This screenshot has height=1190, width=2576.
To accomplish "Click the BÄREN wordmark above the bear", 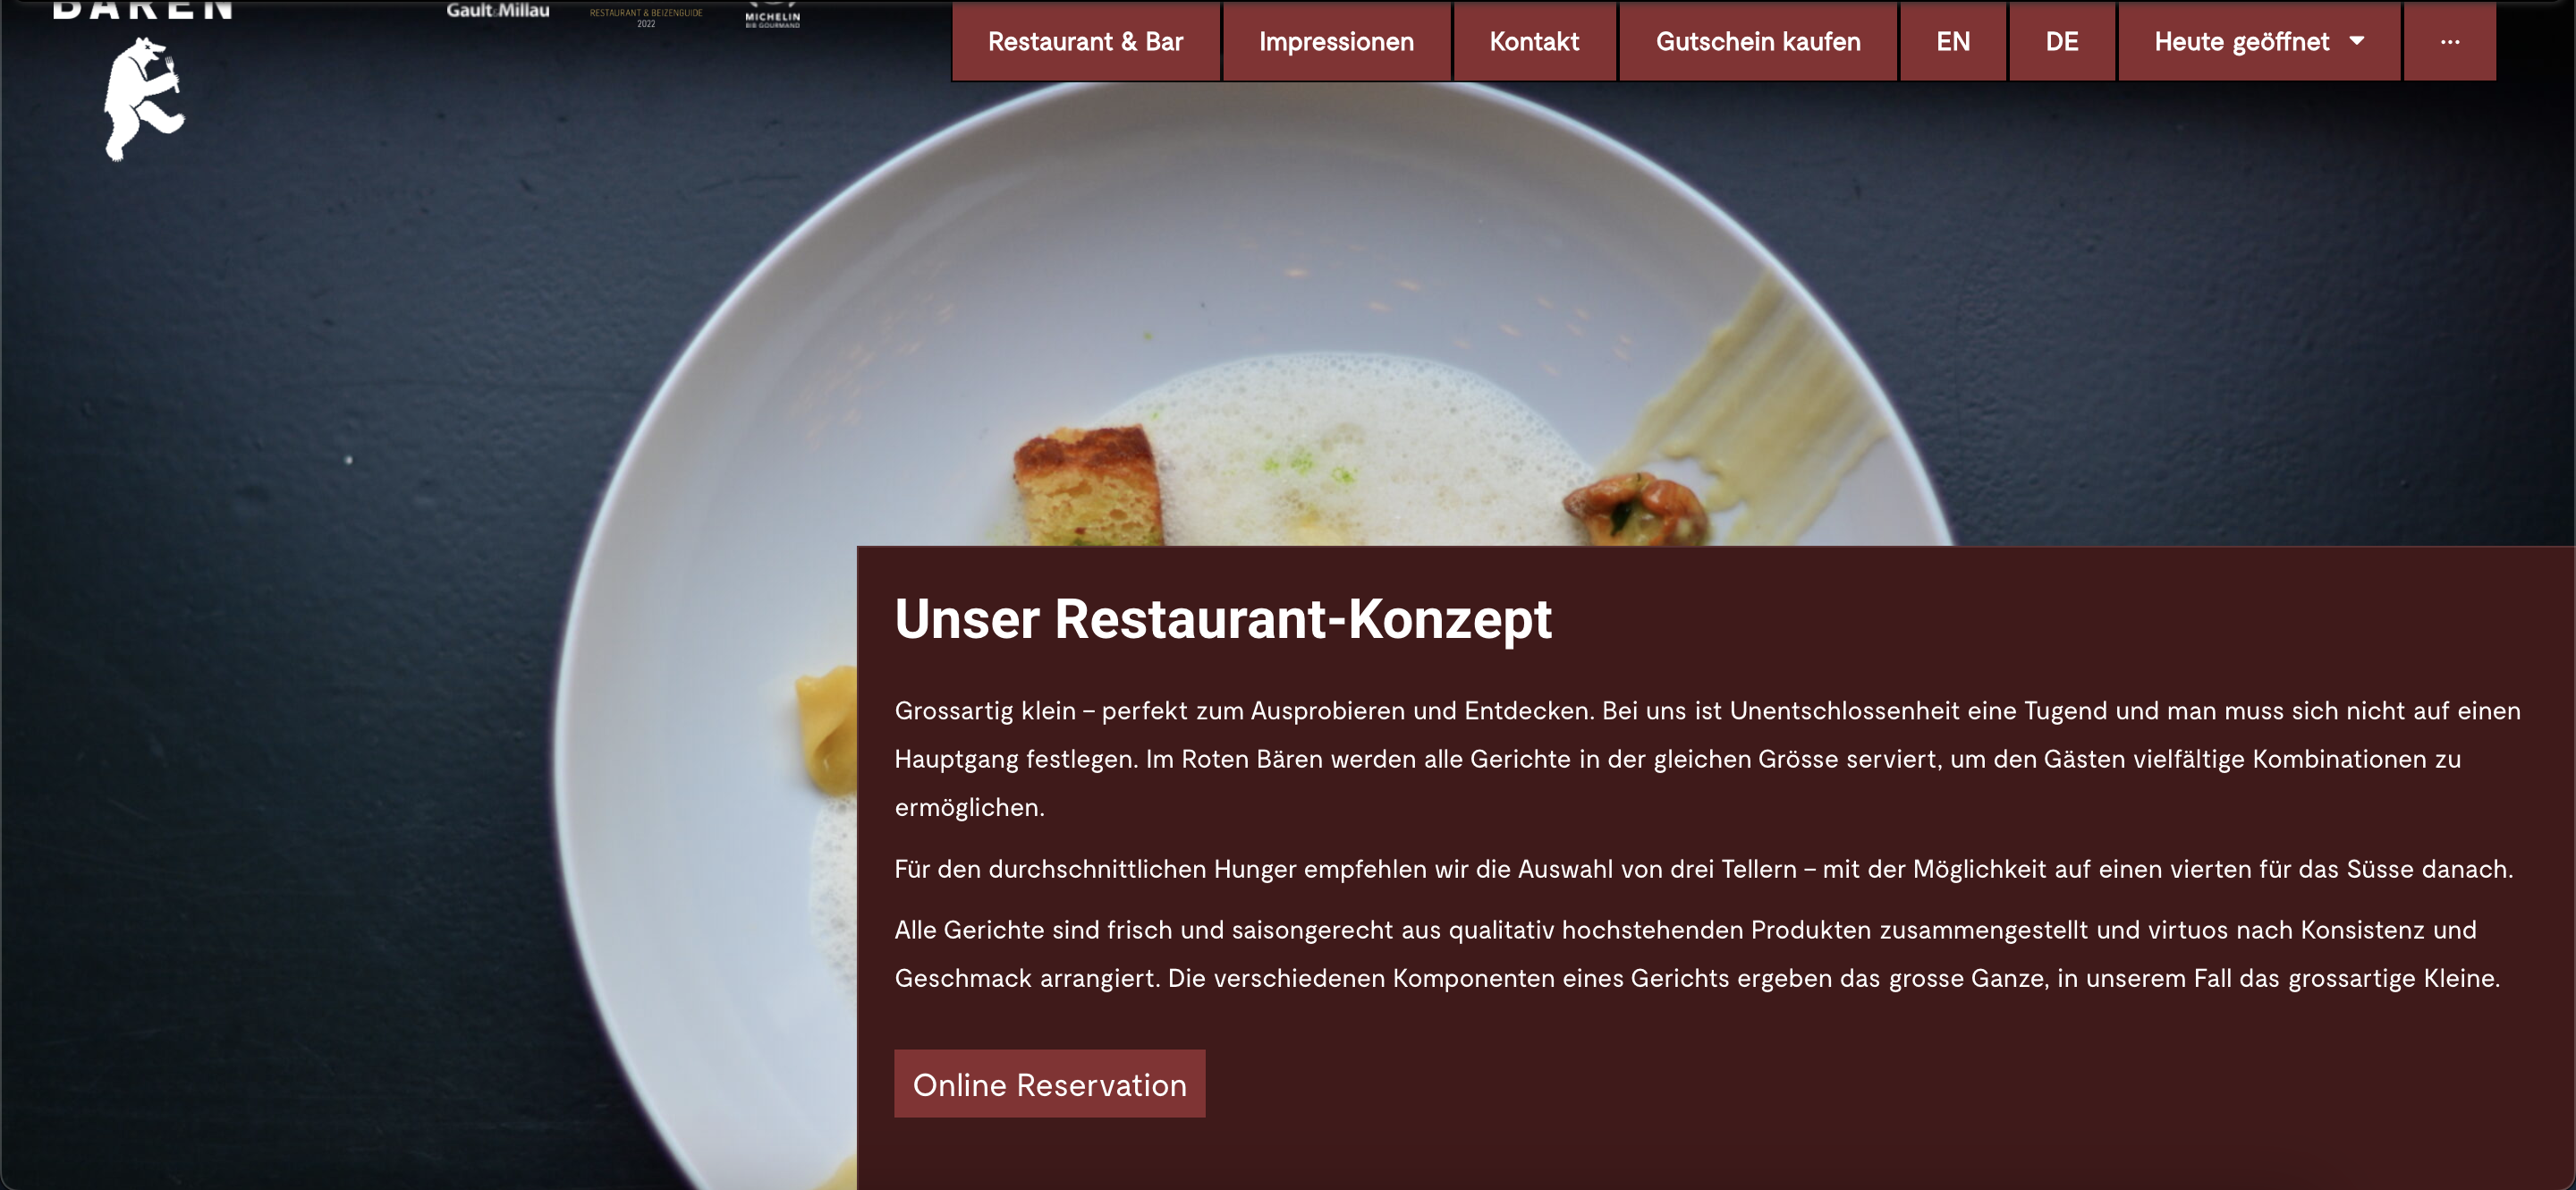I will [143, 9].
